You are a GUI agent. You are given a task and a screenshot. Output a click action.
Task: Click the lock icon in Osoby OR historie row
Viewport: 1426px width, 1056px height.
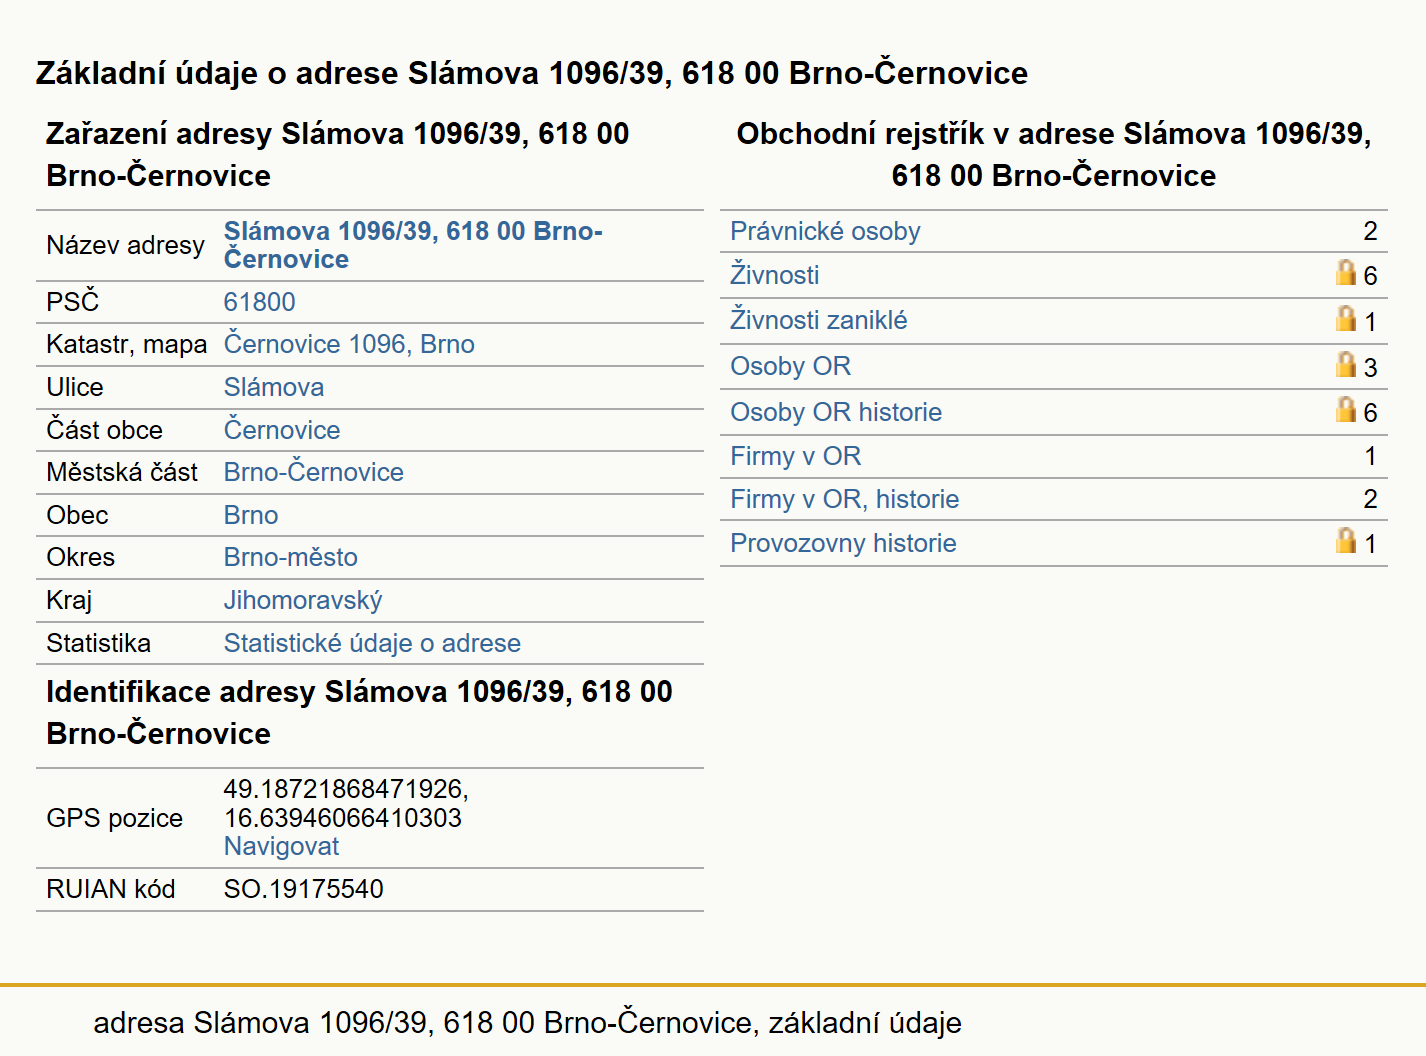[x=1346, y=409]
